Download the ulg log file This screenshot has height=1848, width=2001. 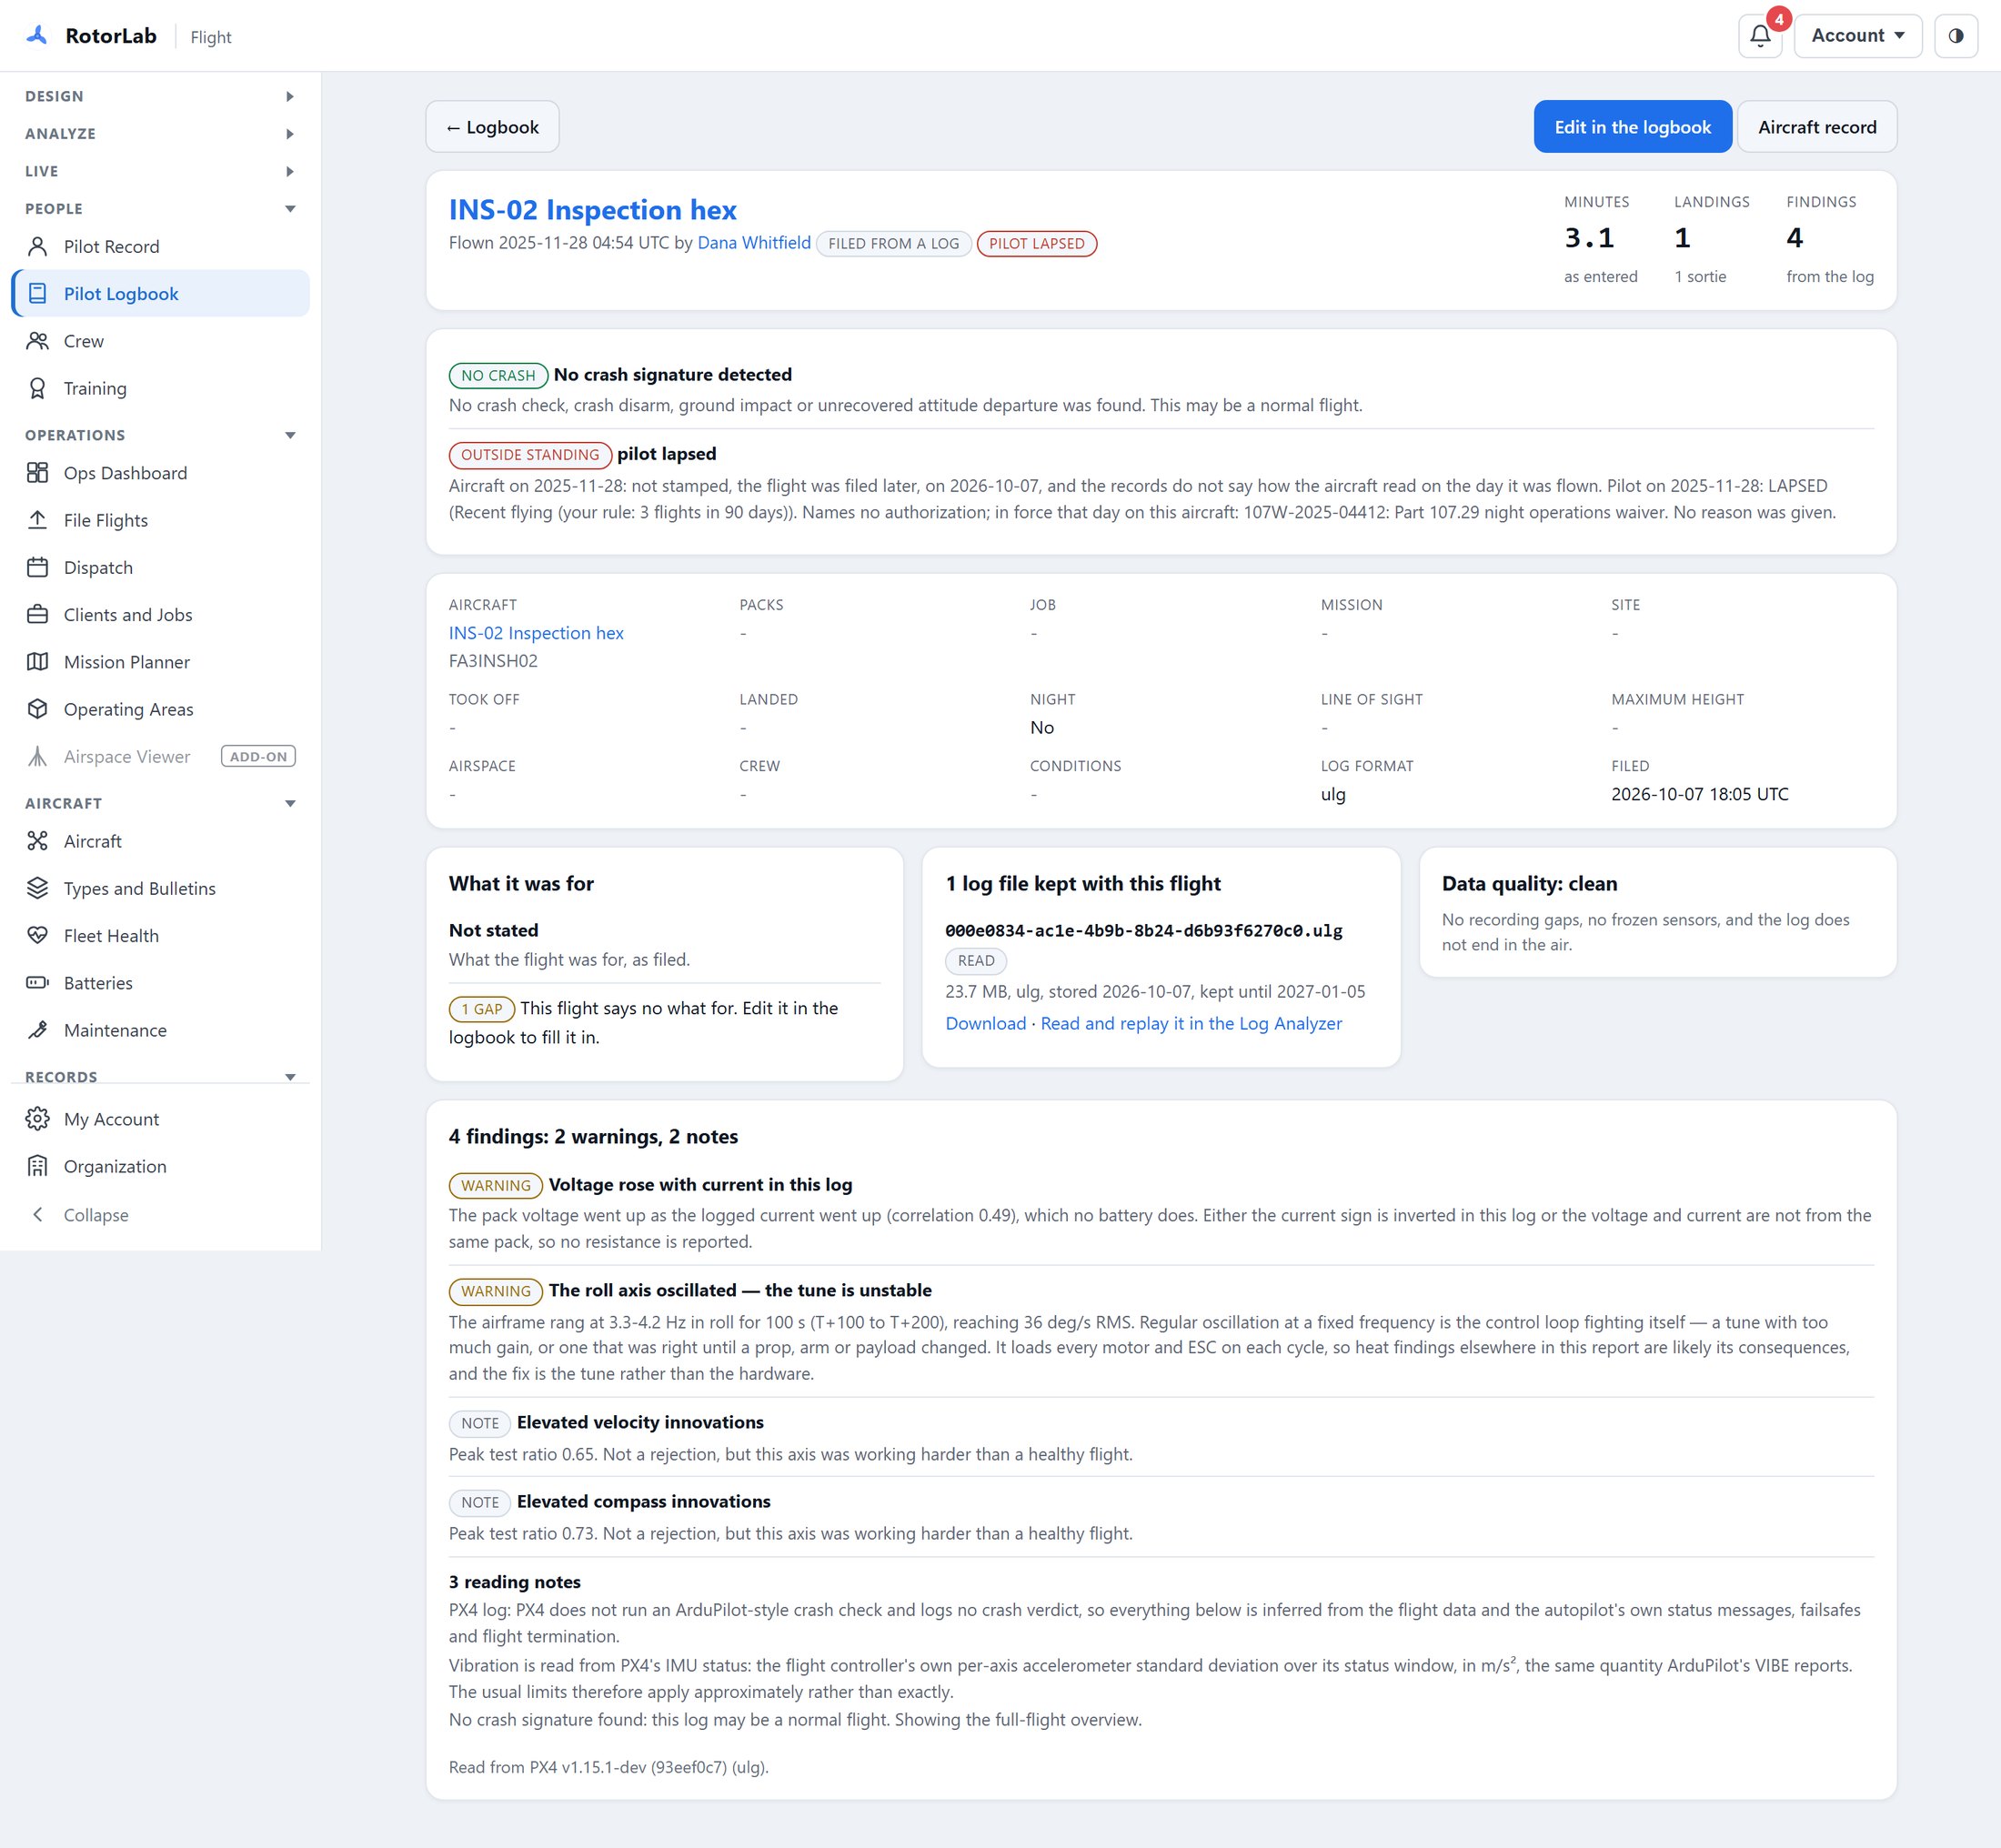click(x=985, y=1024)
